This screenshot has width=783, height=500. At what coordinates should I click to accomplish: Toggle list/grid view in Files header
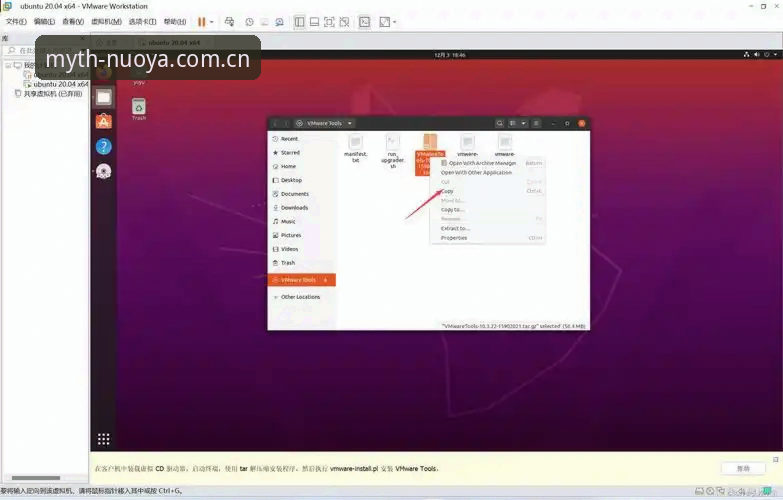click(x=512, y=123)
